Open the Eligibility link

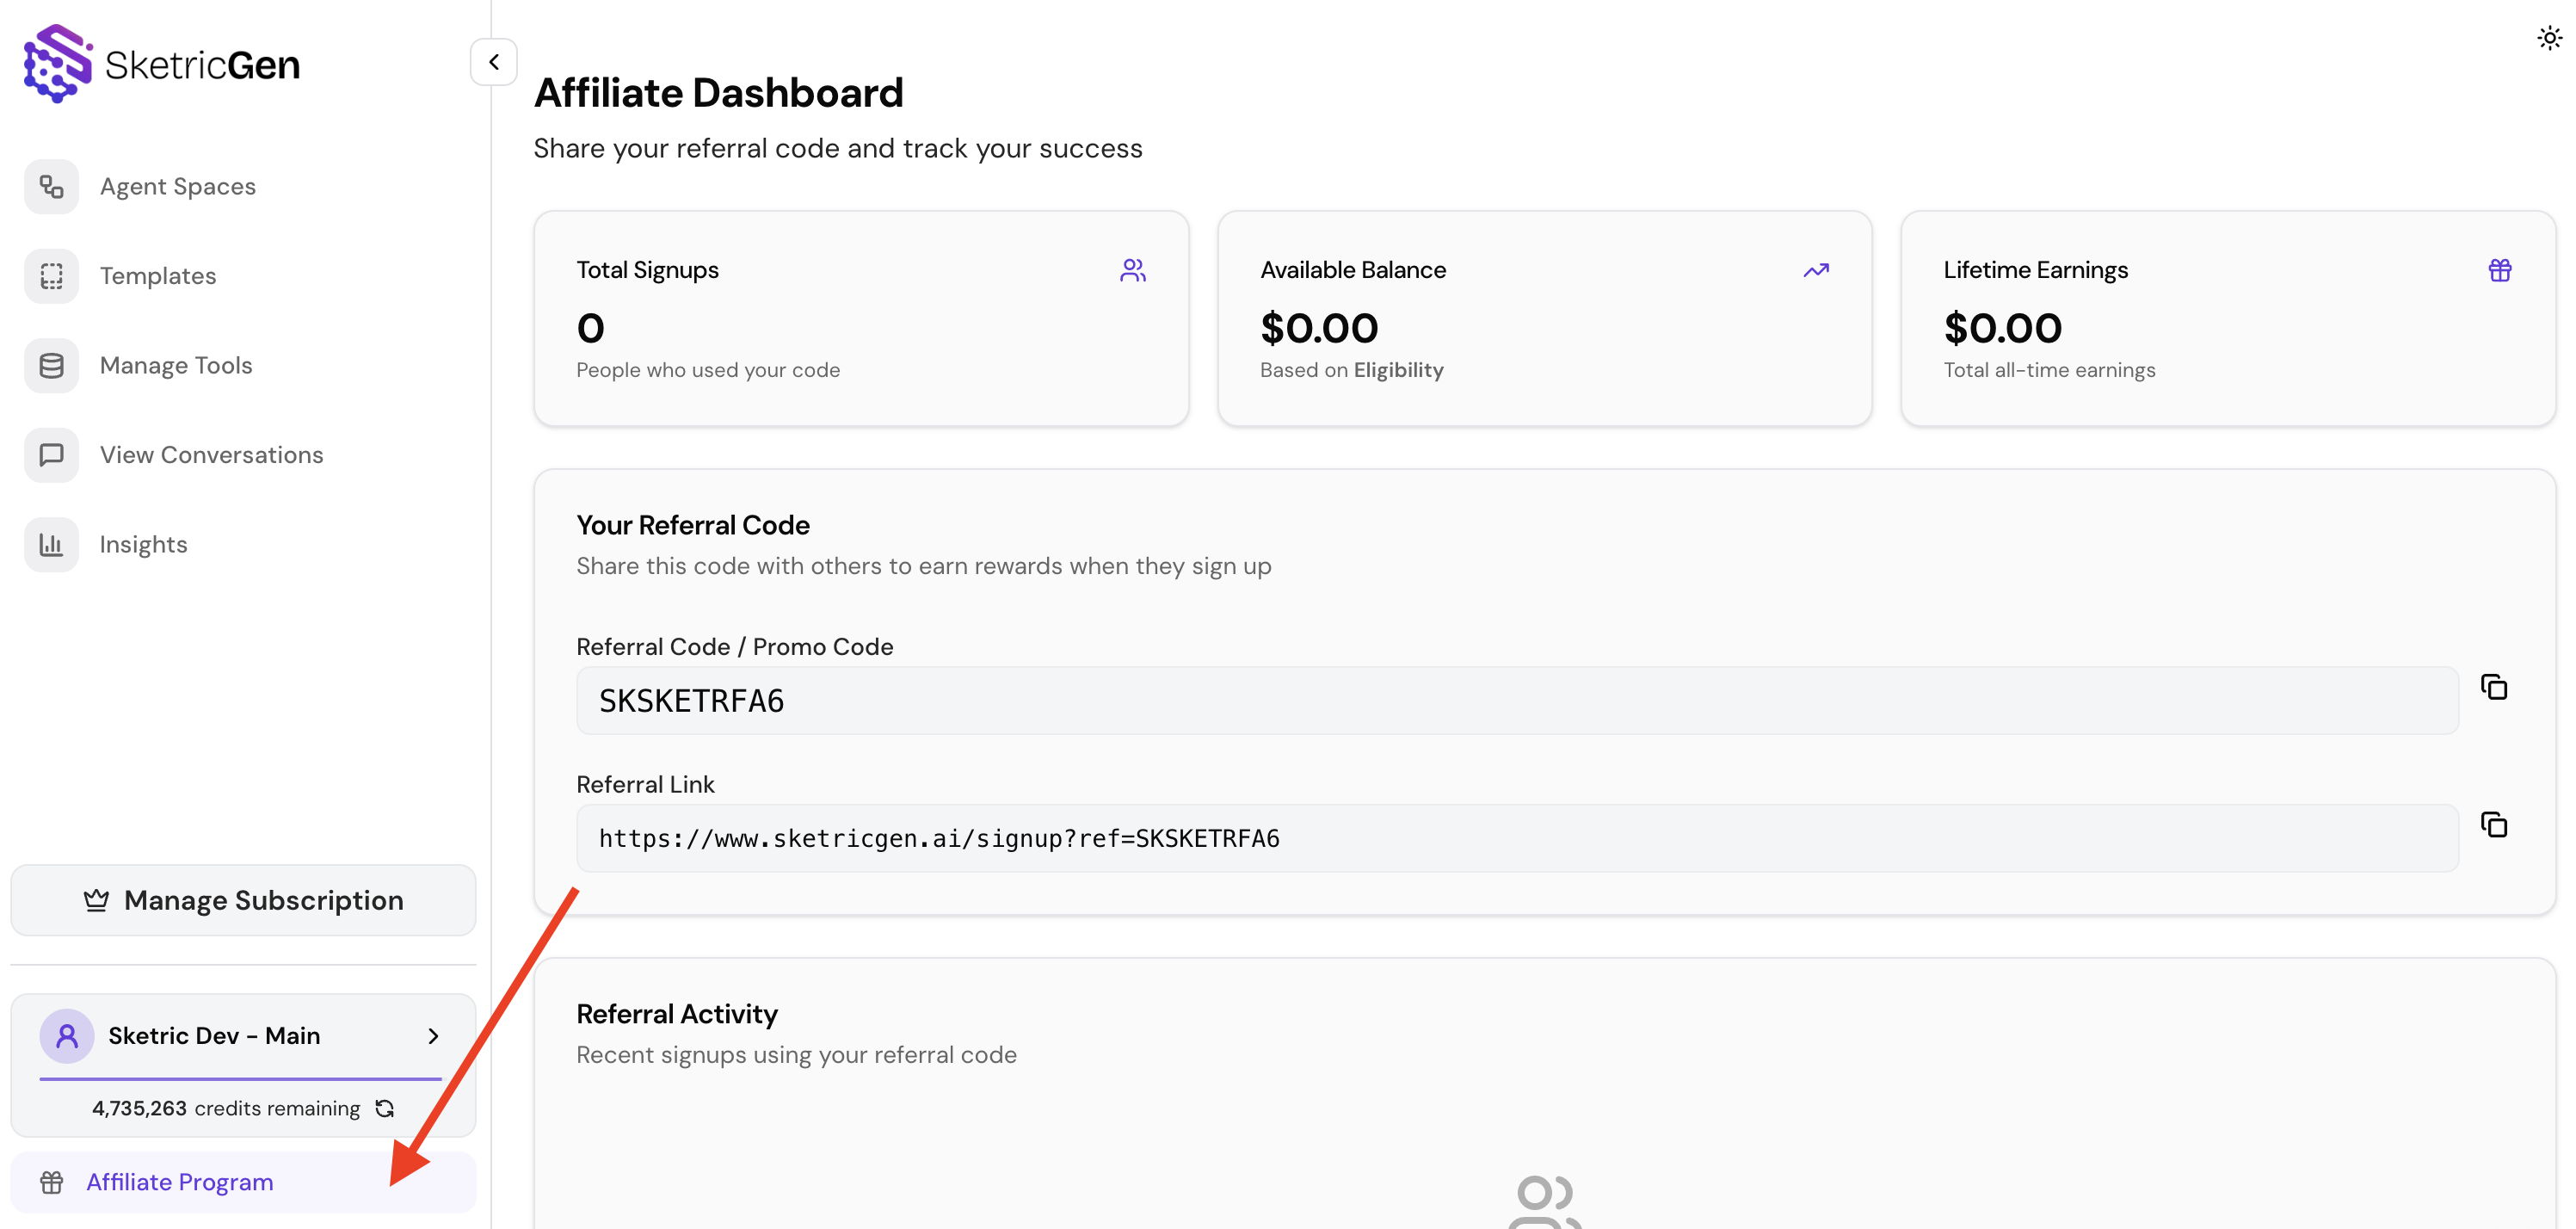coord(1398,370)
